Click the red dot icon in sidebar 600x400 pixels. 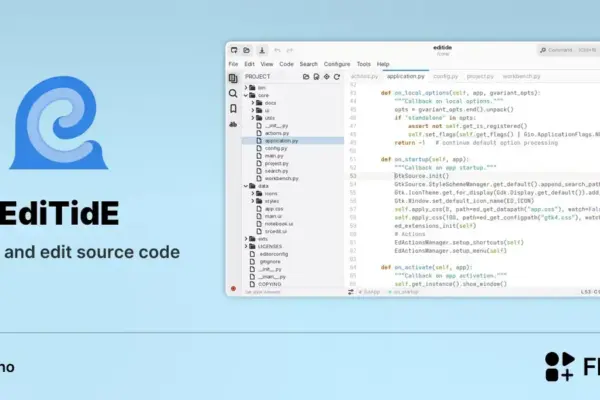point(233,289)
